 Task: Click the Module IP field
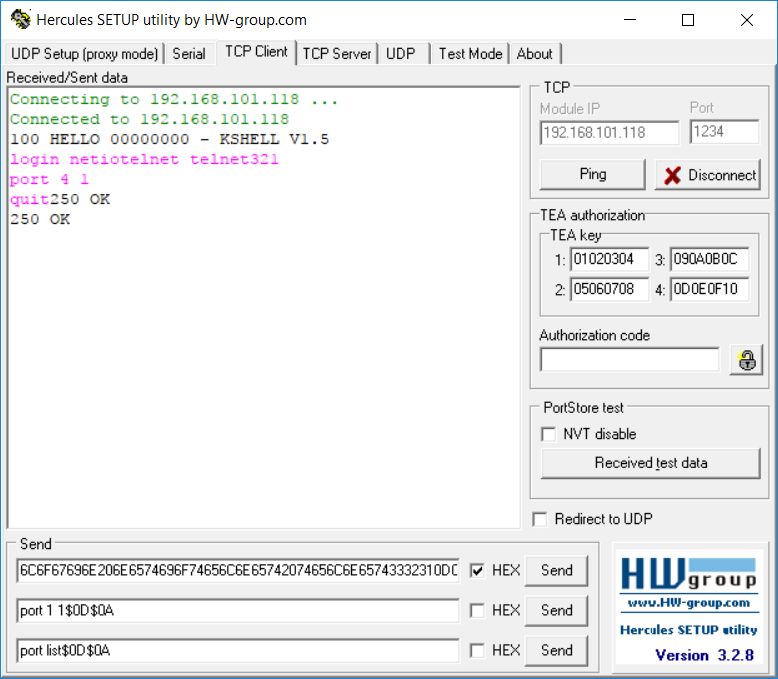point(609,133)
